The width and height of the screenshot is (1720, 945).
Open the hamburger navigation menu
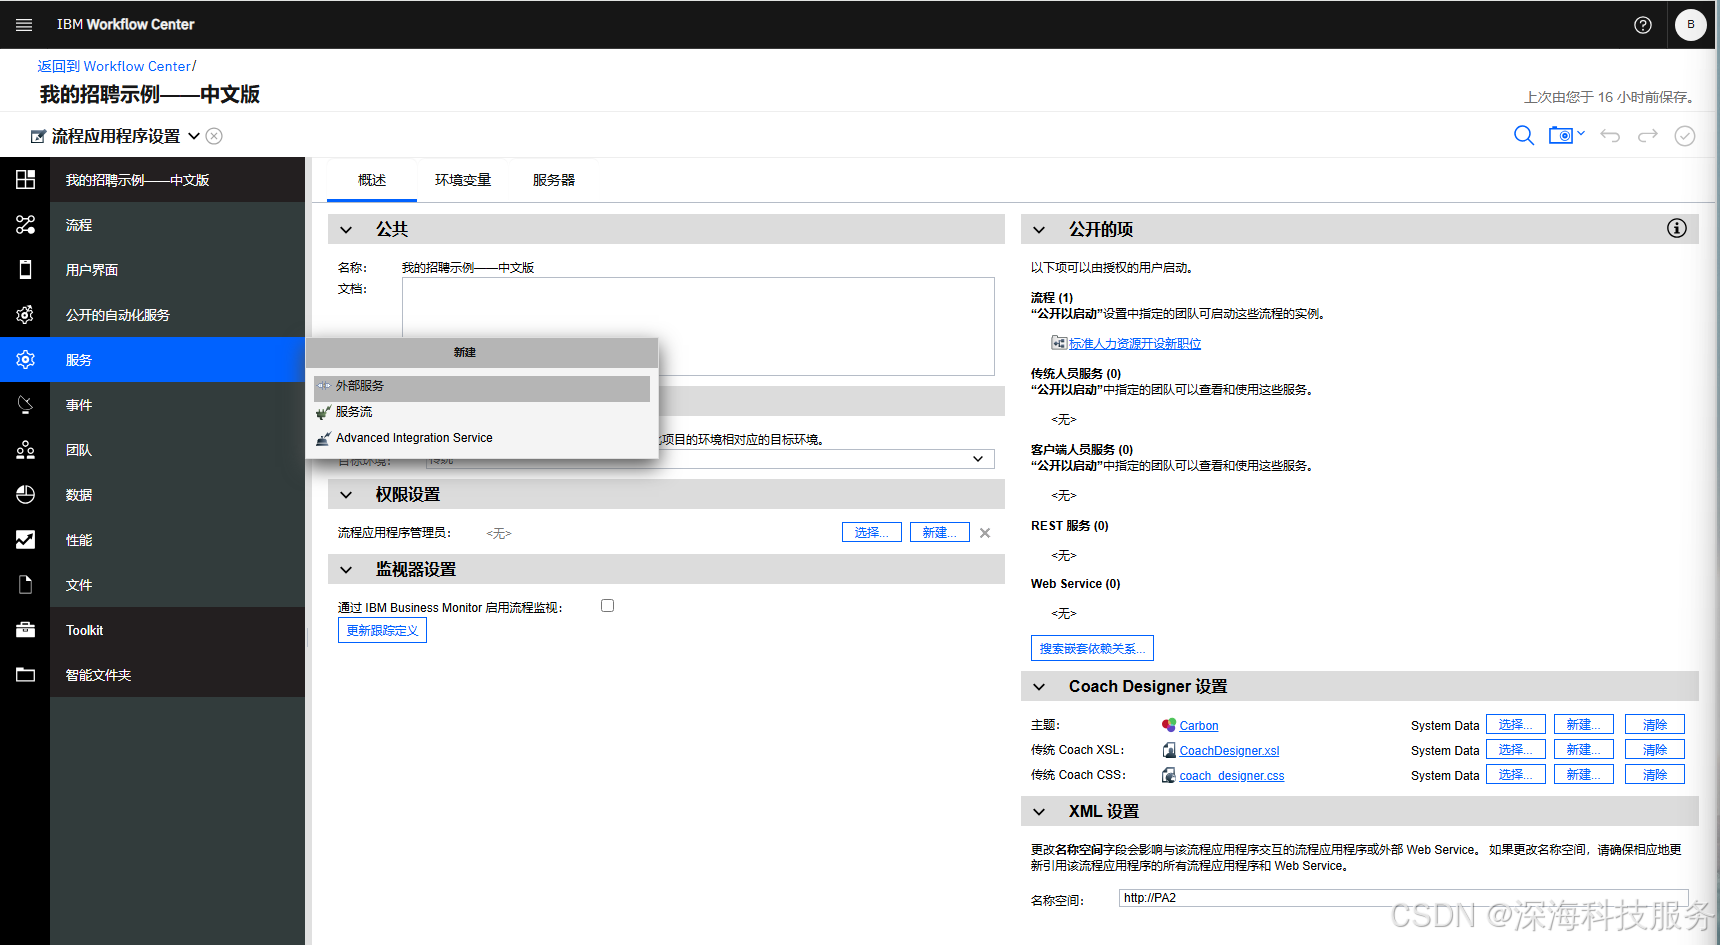[24, 25]
